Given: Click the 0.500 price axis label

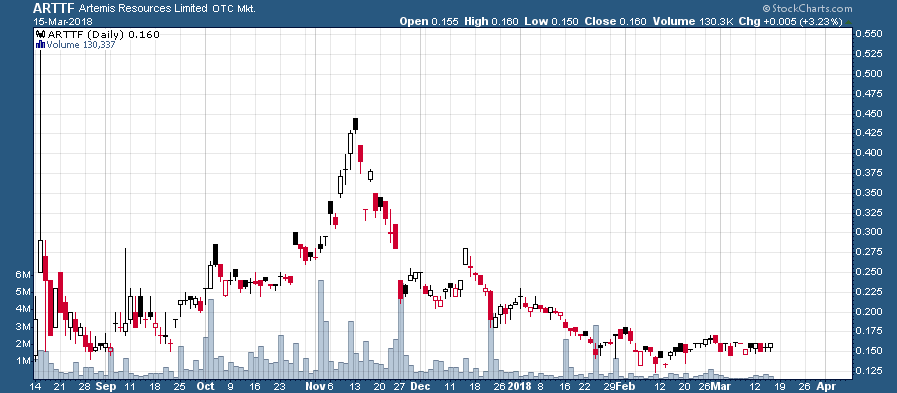Looking at the screenshot, I should tap(868, 74).
